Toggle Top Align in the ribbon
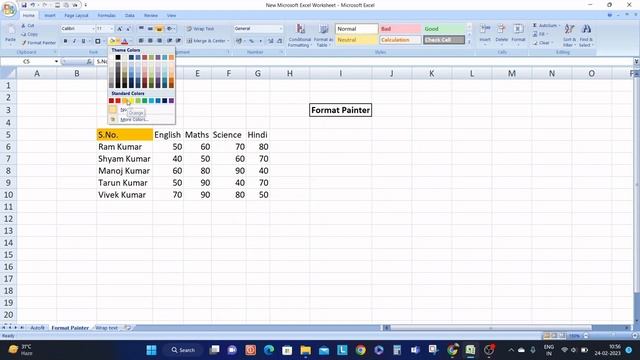This screenshot has height=360, width=640. click(x=141, y=29)
